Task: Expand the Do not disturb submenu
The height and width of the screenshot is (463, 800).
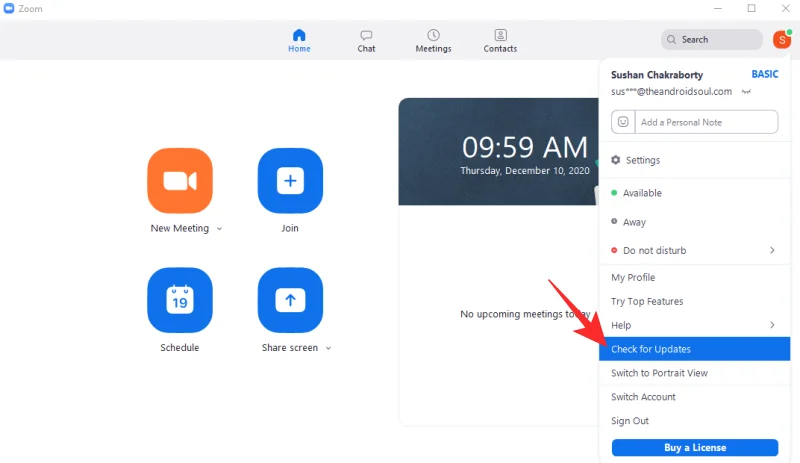Action: [771, 250]
